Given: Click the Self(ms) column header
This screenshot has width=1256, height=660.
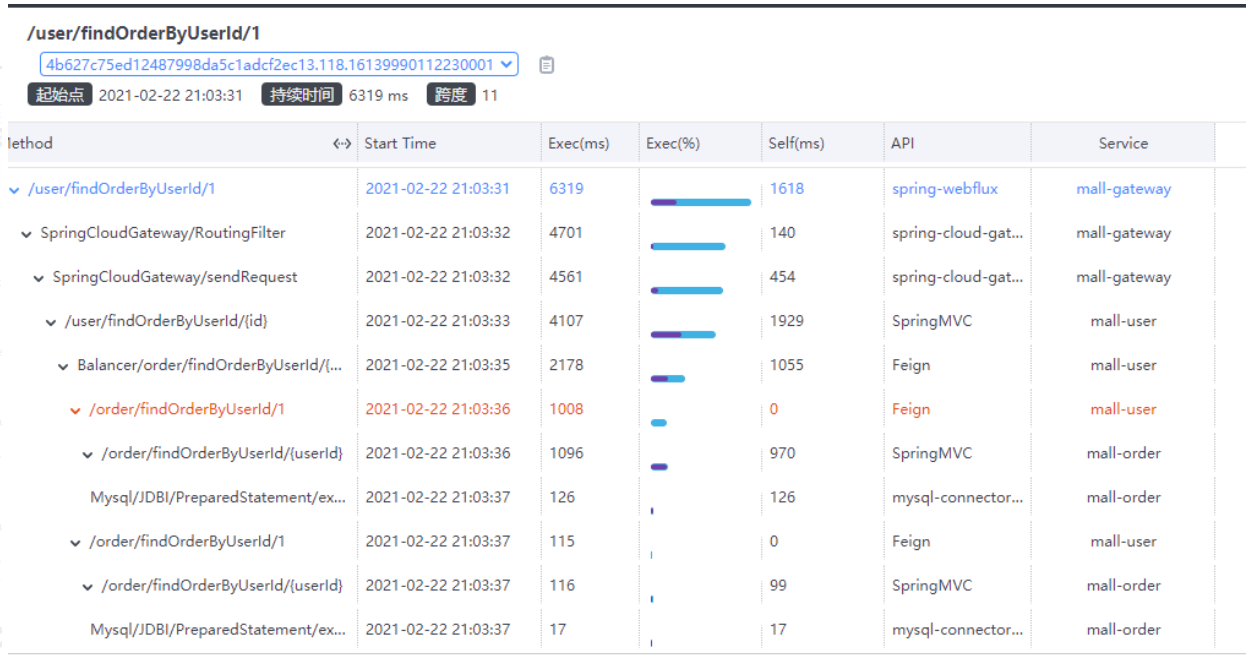Looking at the screenshot, I should coord(797,143).
